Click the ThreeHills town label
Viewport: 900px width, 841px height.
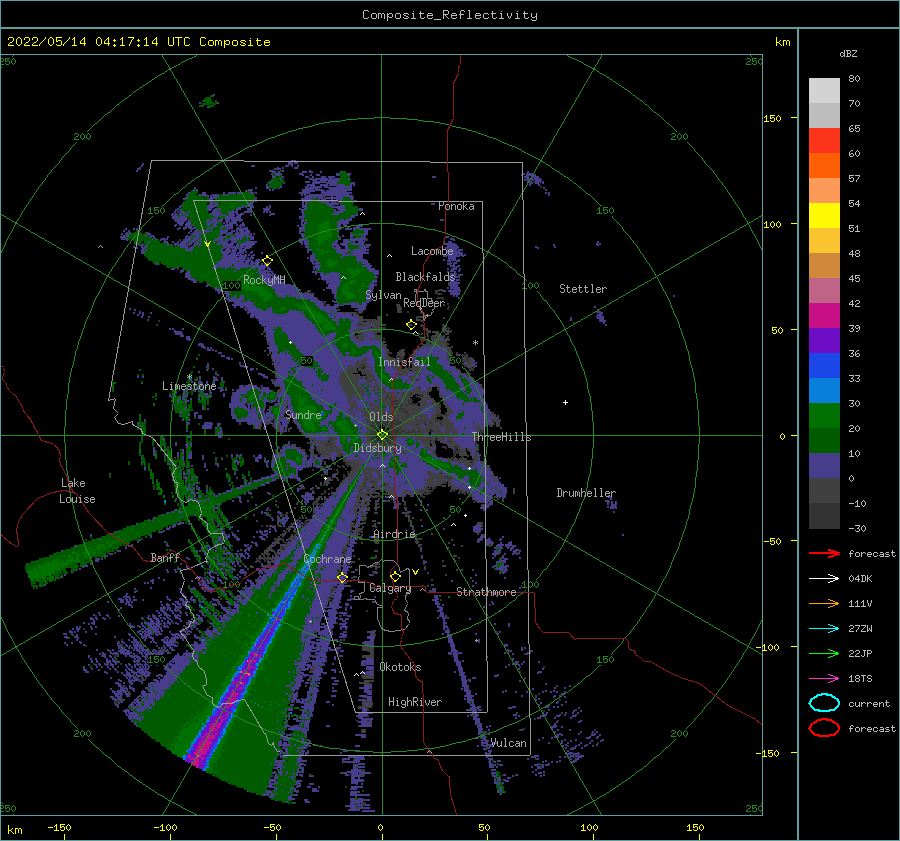point(501,437)
